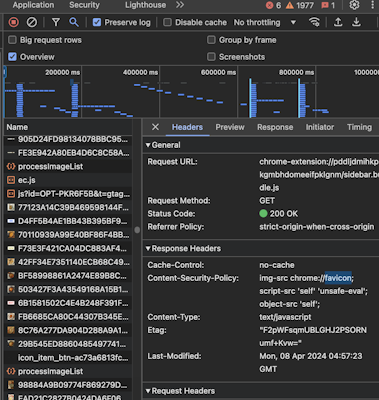
Task: Open the Preview tab
Action: pos(230,127)
